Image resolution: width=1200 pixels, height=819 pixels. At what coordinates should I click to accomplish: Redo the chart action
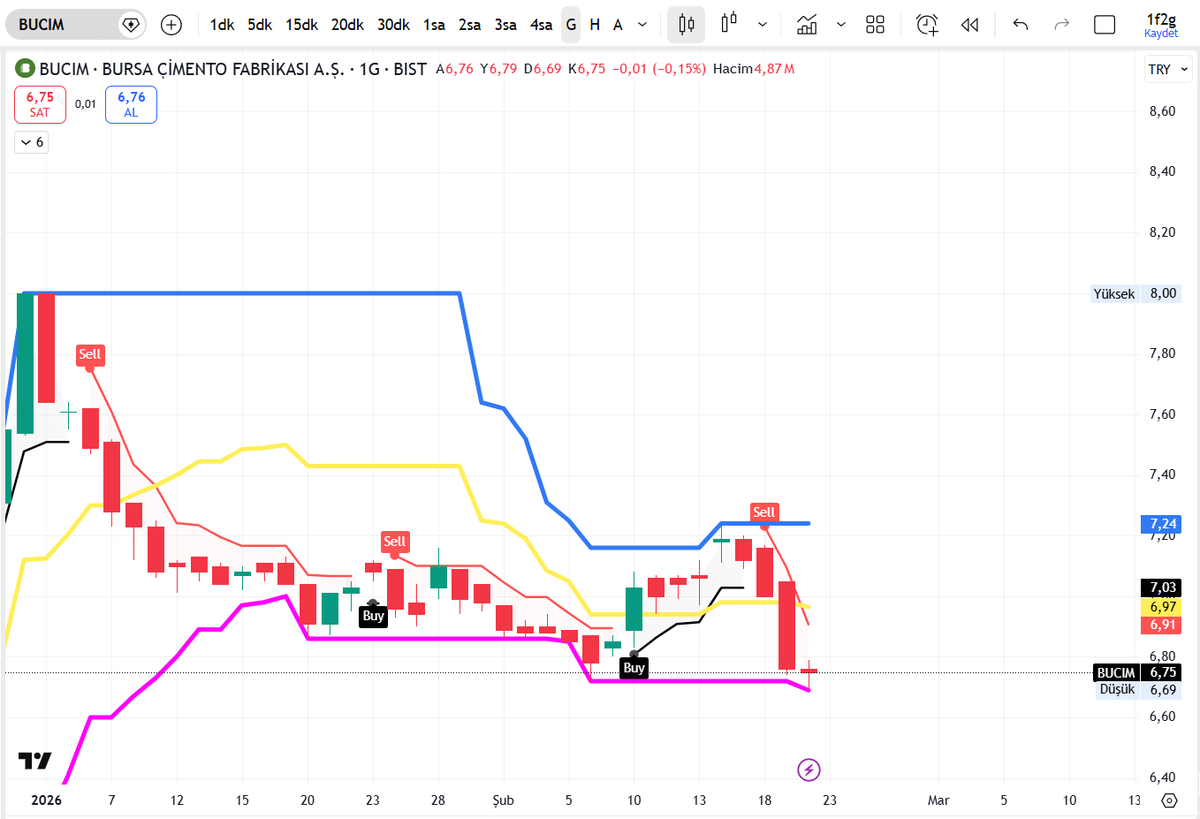1062,24
